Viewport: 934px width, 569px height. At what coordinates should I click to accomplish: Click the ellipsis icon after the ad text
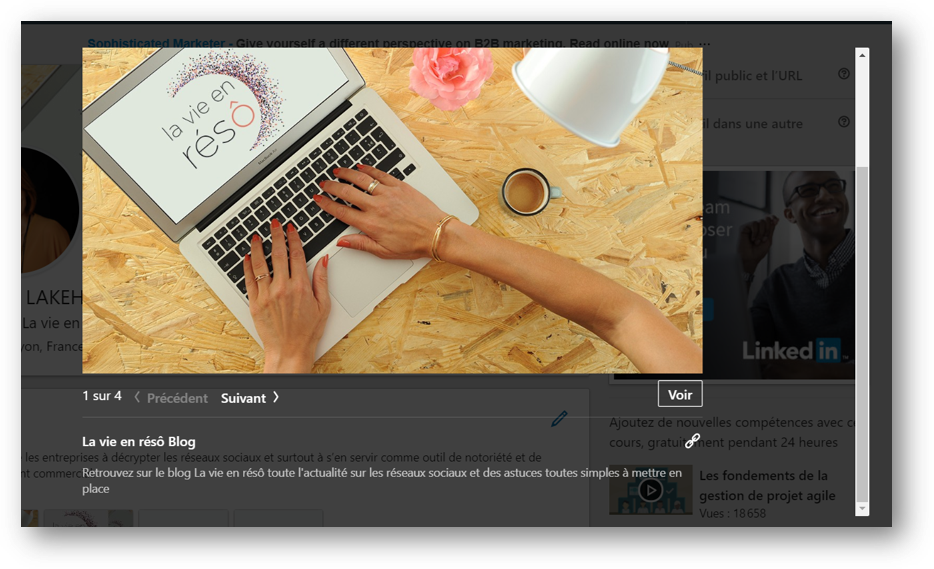coord(704,43)
